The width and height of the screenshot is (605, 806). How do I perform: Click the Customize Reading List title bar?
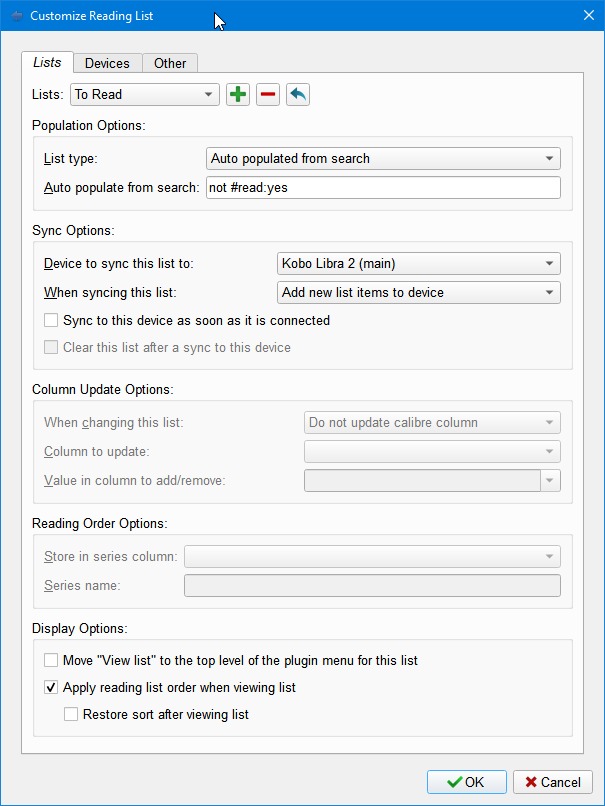(300, 16)
